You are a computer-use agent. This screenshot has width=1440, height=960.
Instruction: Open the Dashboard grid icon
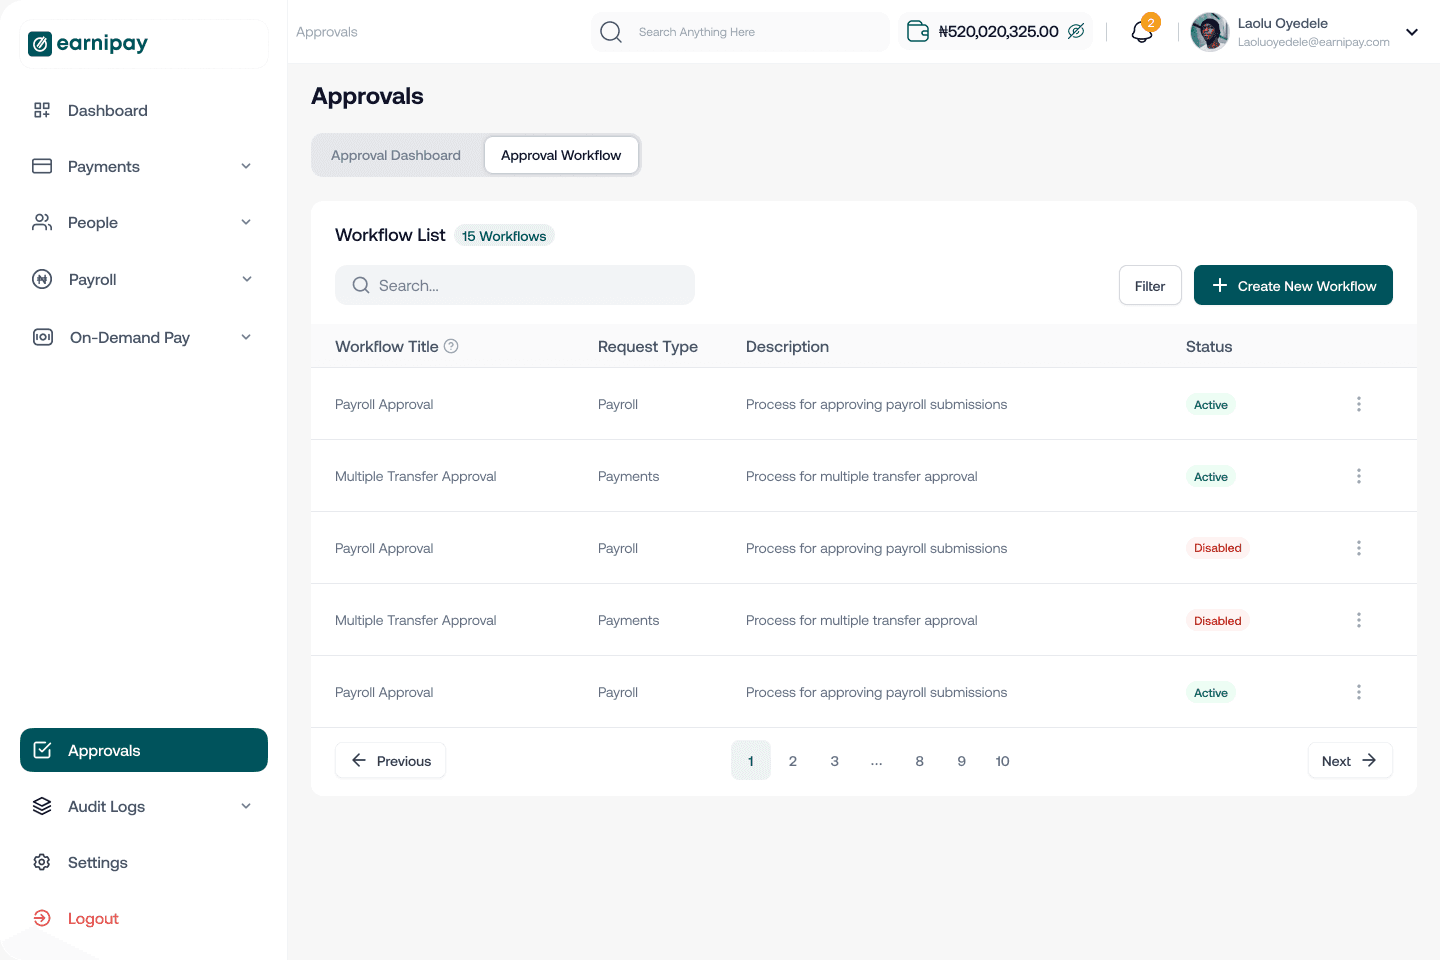(42, 110)
